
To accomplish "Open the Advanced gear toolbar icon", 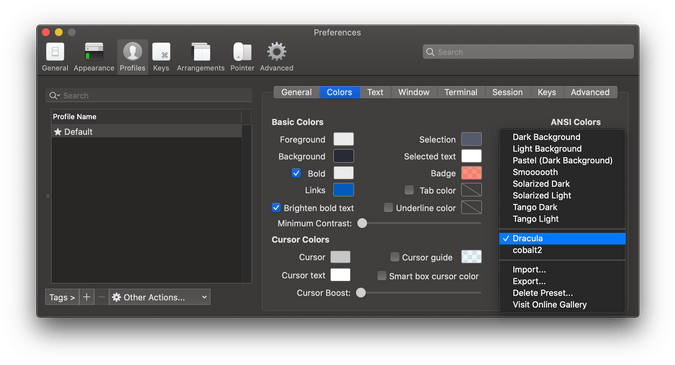I will coord(276,56).
